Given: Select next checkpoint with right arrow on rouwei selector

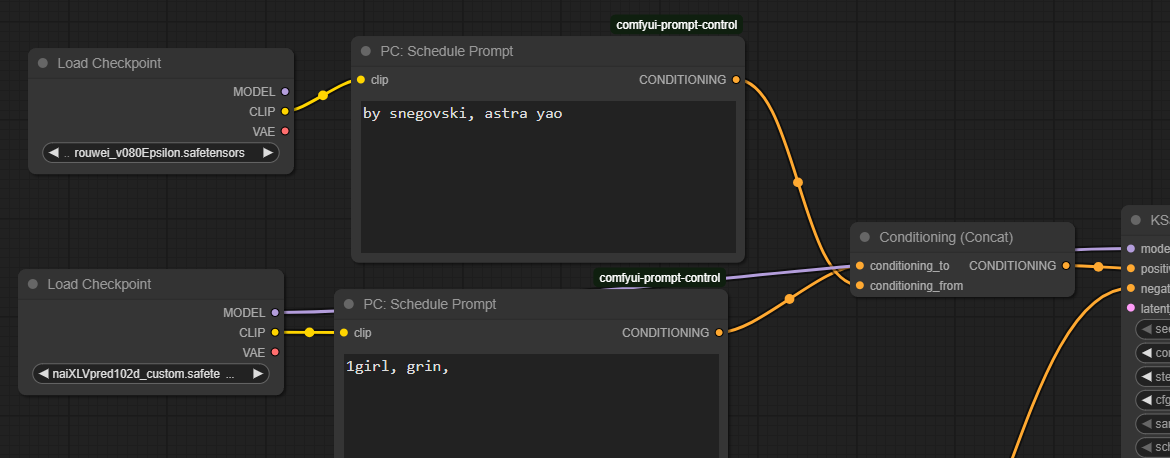Looking at the screenshot, I should pyautogui.click(x=268, y=153).
